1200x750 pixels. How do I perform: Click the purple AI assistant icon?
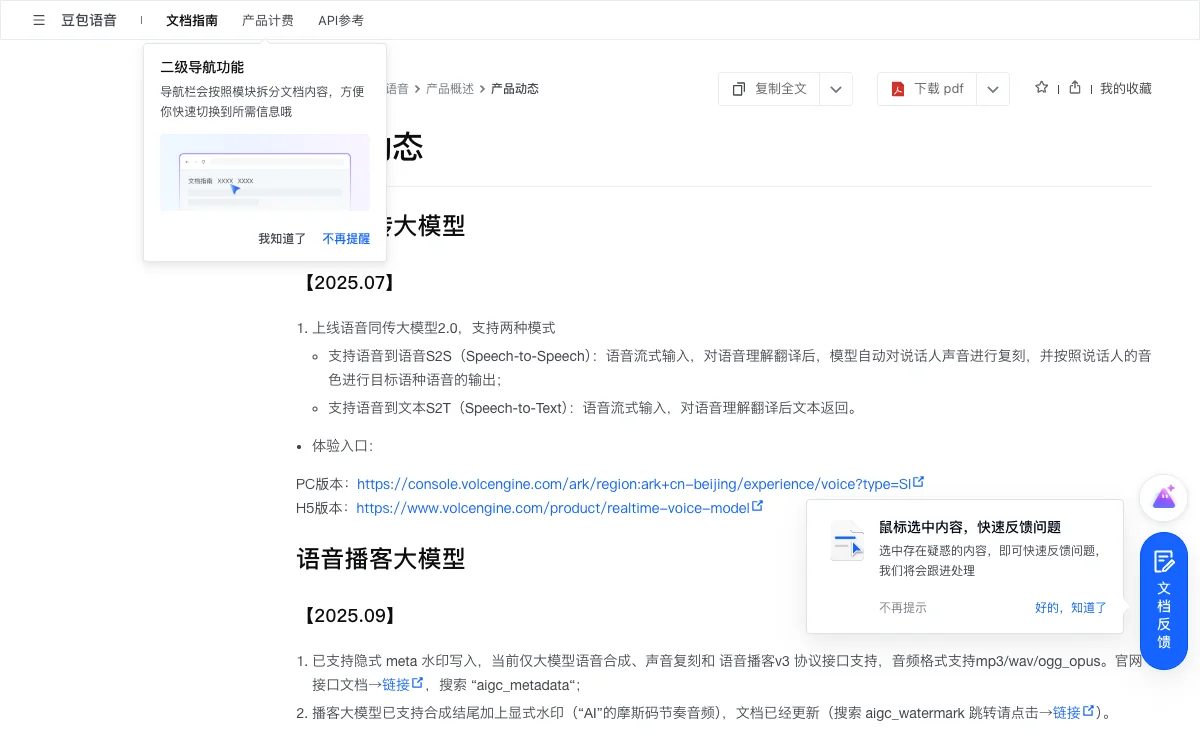tap(1164, 497)
